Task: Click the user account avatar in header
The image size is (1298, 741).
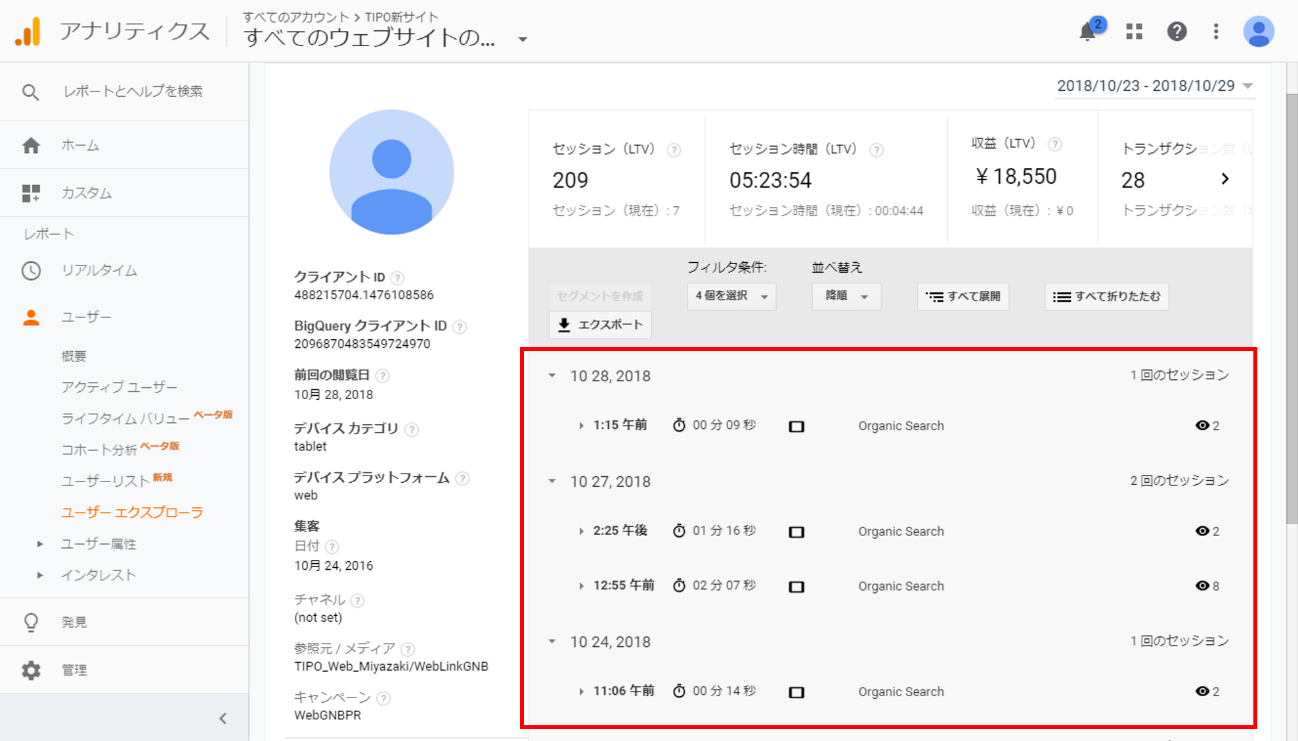Action: click(1258, 31)
